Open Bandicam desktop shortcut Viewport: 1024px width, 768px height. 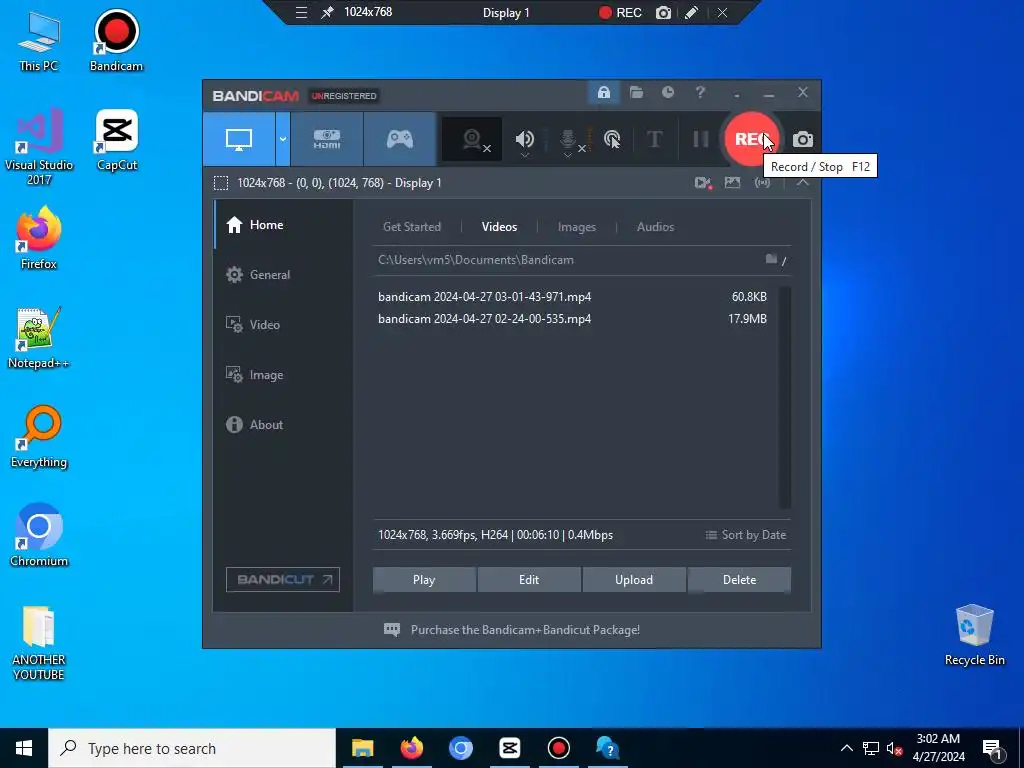(116, 40)
